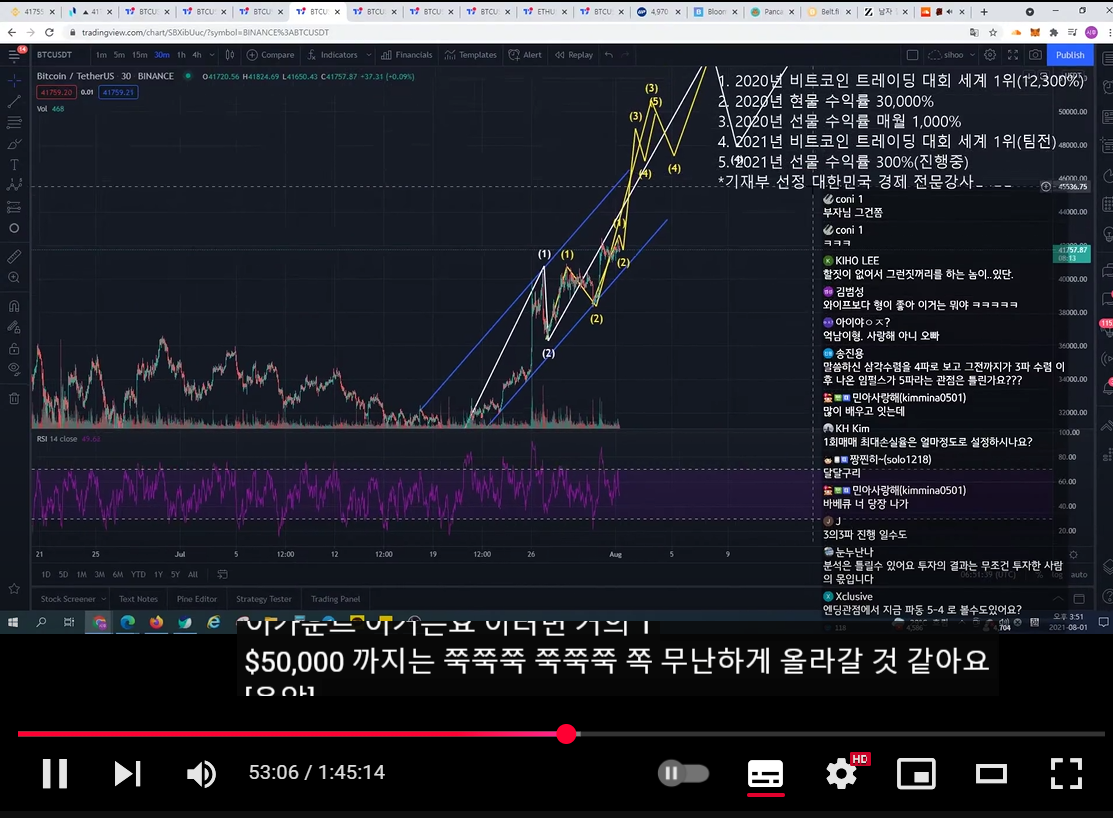Select the ruler measure tool
Viewport: 1113px width, 818px height.
pos(14,256)
